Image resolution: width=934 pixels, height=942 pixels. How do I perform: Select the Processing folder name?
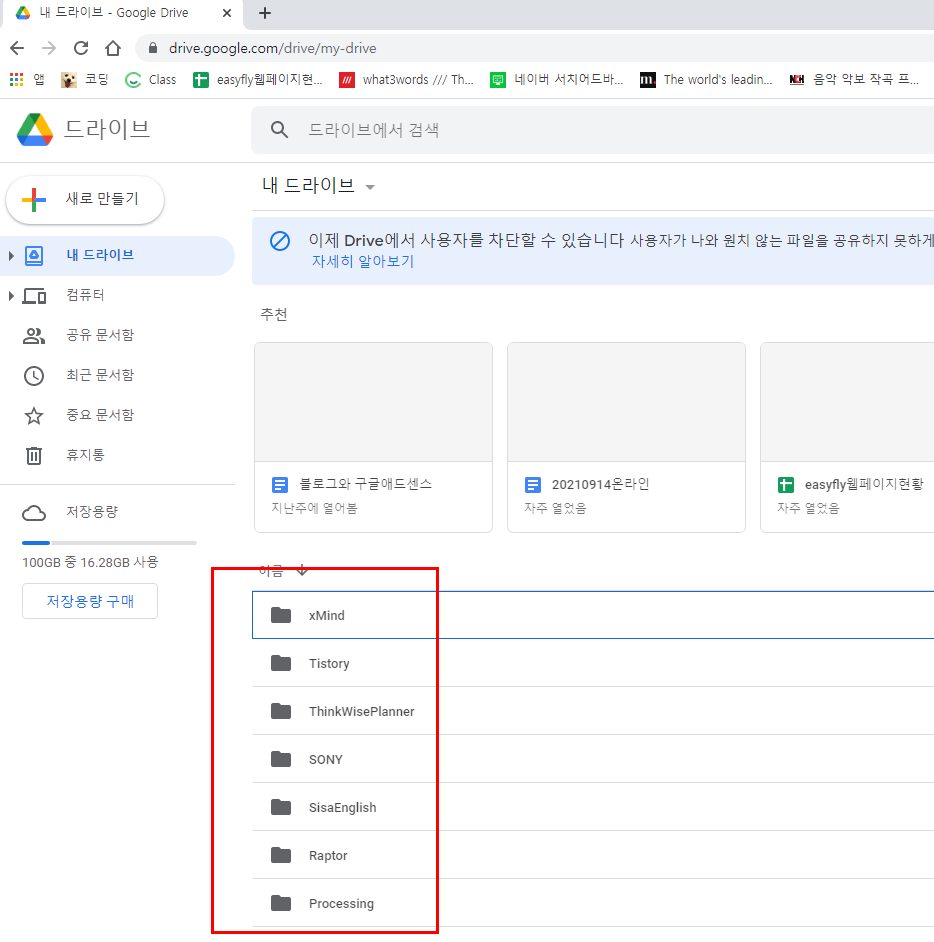(341, 904)
